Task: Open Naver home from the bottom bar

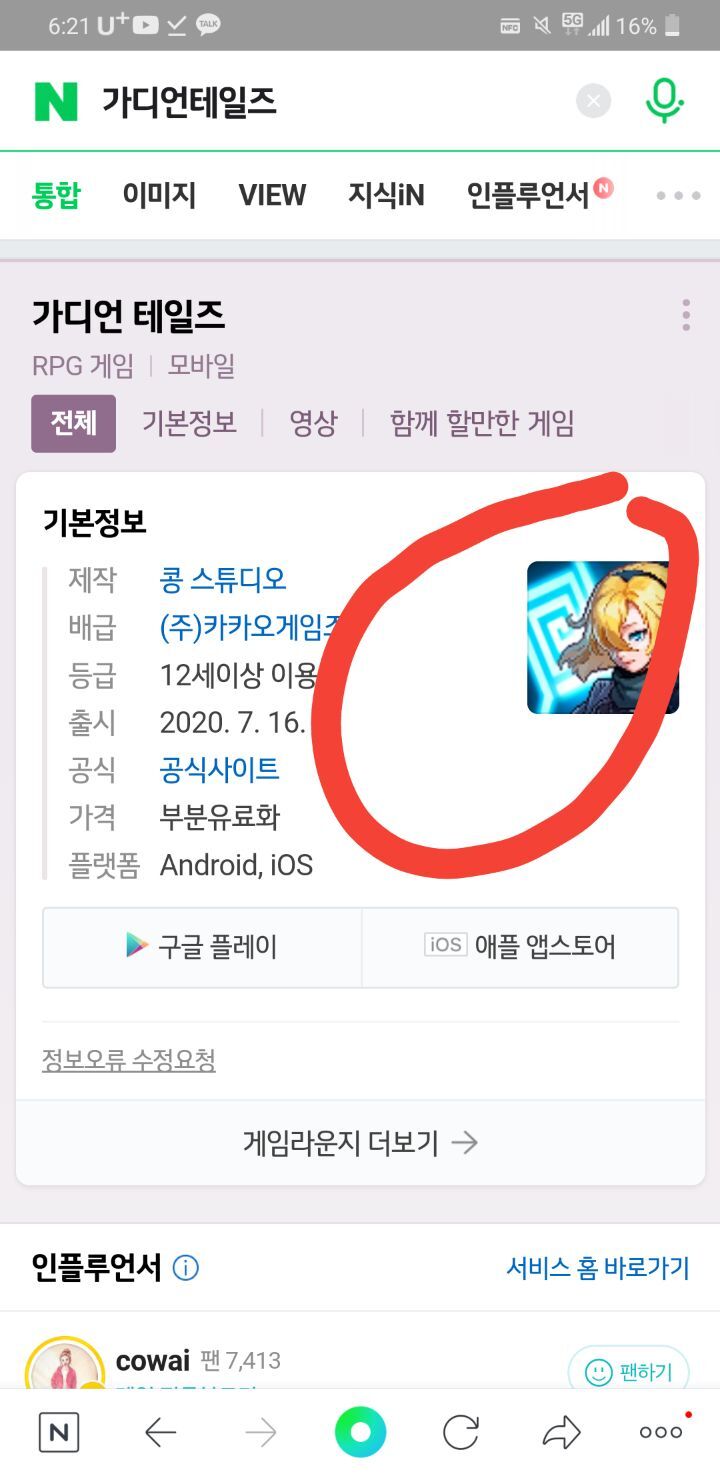Action: click(59, 1433)
